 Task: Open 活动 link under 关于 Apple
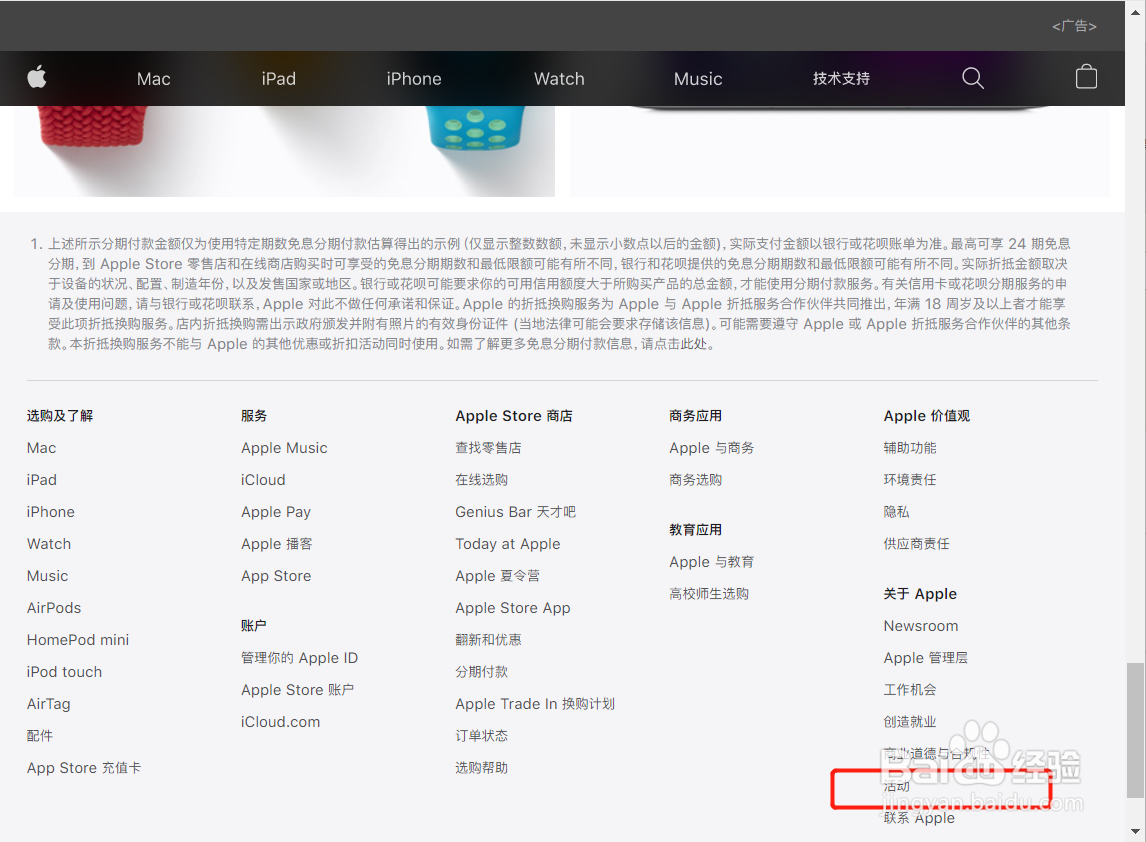click(x=897, y=786)
